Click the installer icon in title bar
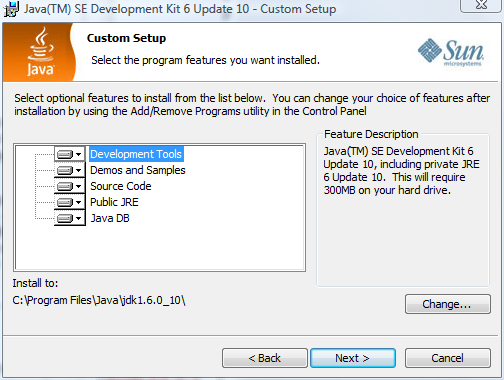 [x=11, y=9]
